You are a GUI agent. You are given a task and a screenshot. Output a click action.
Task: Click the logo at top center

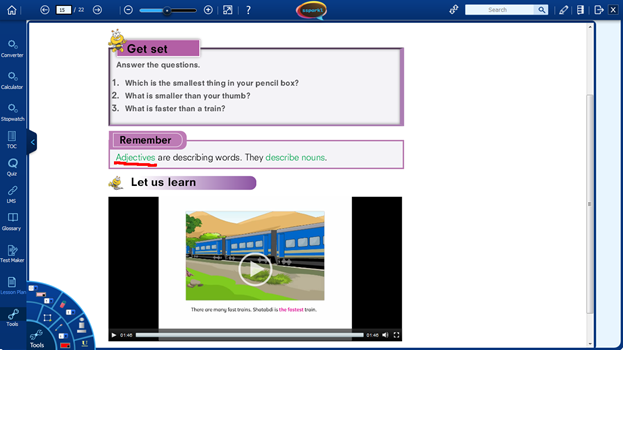point(312,10)
